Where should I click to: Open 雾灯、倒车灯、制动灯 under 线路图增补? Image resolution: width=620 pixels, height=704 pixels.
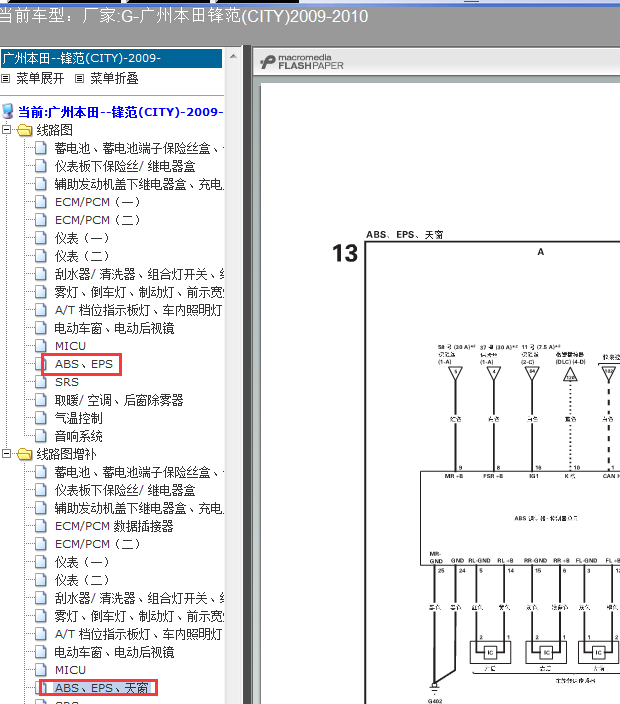click(x=139, y=616)
